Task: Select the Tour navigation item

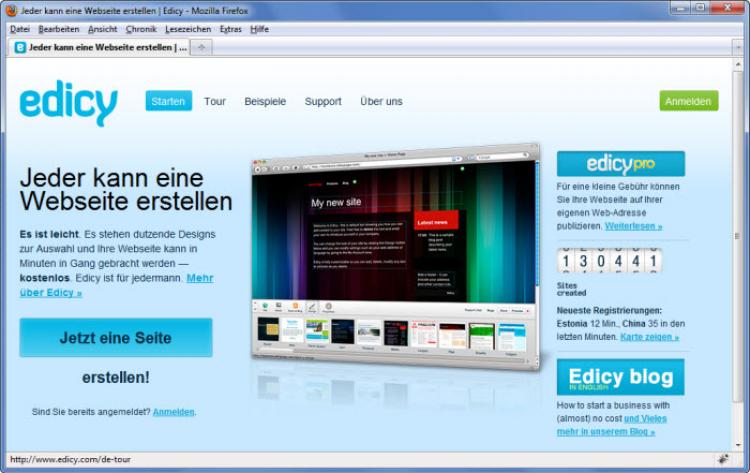Action: tap(215, 101)
